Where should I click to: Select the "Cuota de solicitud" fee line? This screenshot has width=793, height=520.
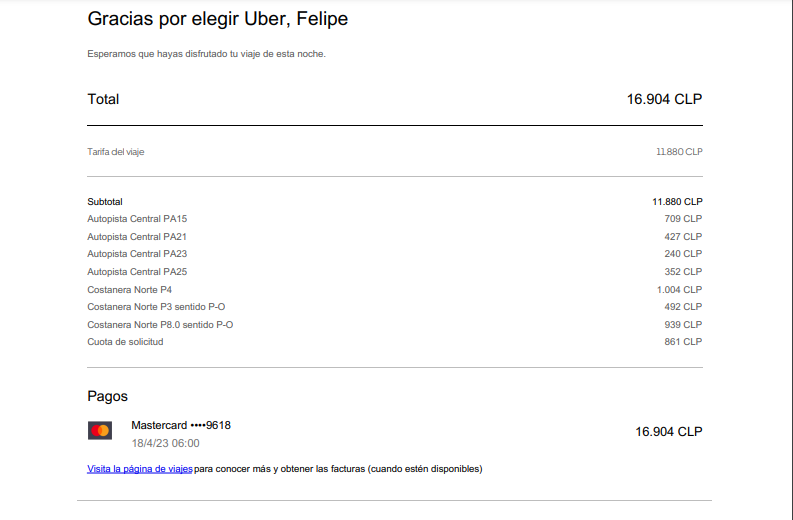point(125,342)
